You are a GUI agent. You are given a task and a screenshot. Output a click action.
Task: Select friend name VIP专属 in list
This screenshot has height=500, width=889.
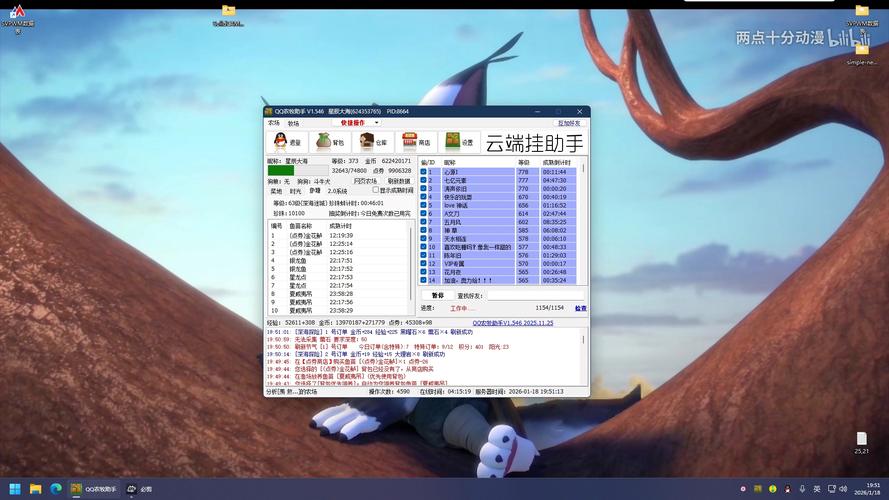(454, 264)
